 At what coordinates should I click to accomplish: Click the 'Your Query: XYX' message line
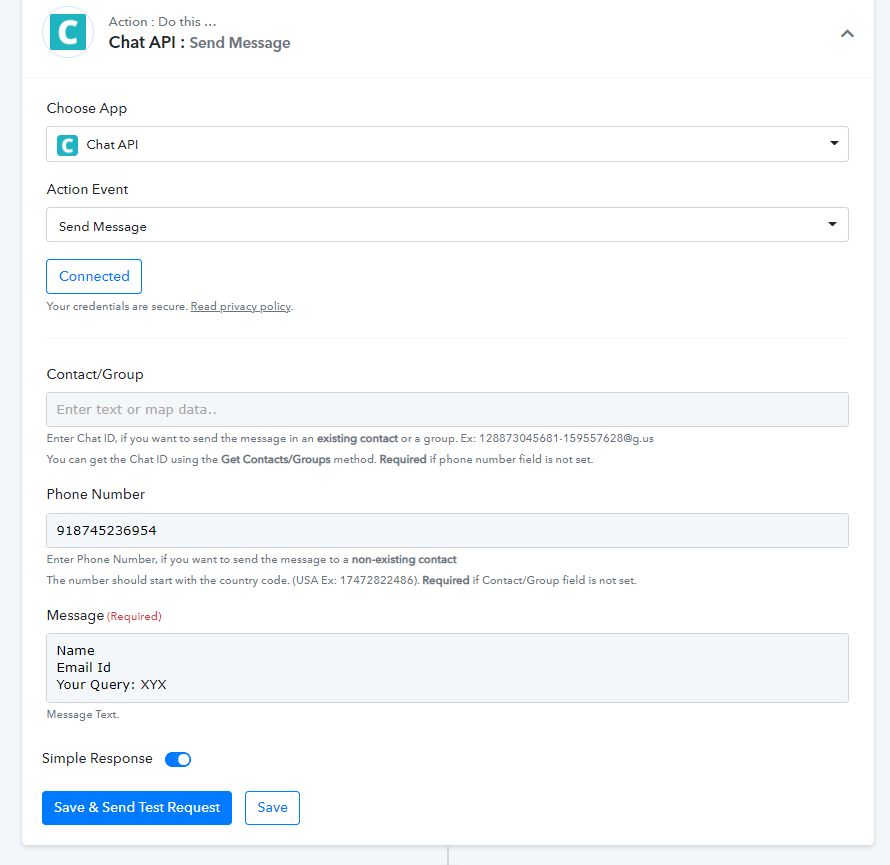tap(111, 685)
